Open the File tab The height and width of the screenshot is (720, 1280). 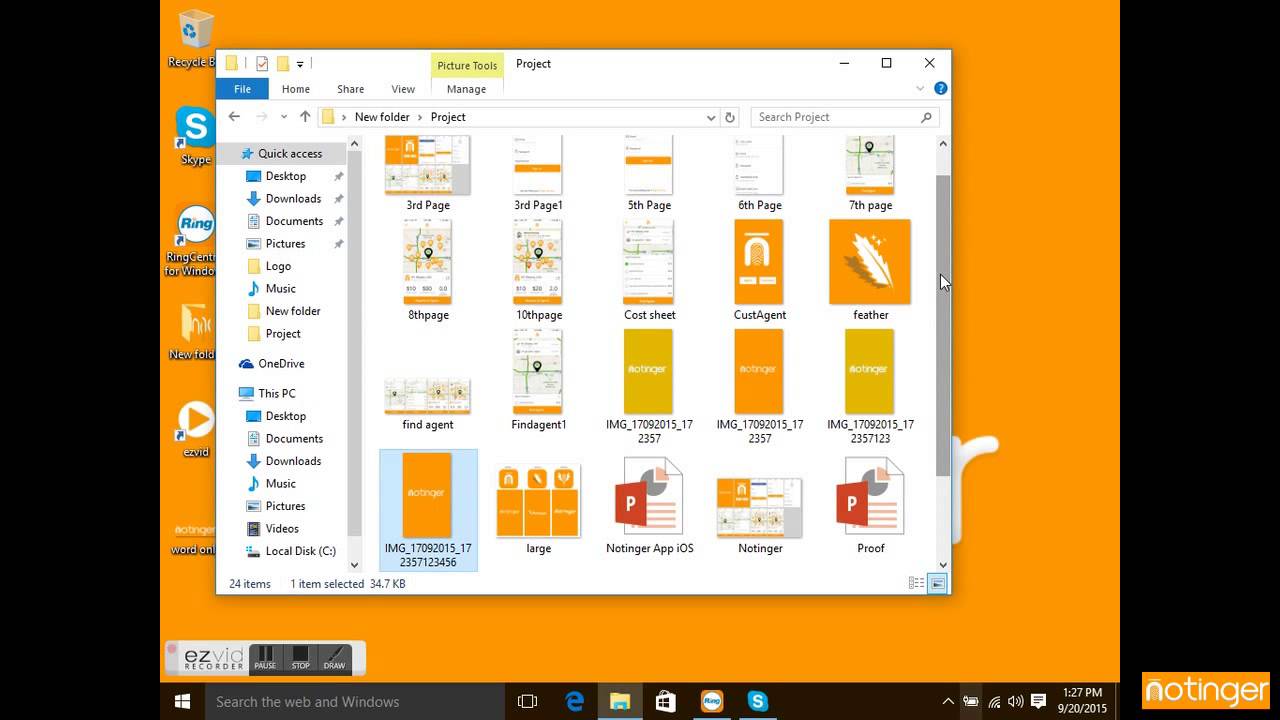tap(242, 89)
